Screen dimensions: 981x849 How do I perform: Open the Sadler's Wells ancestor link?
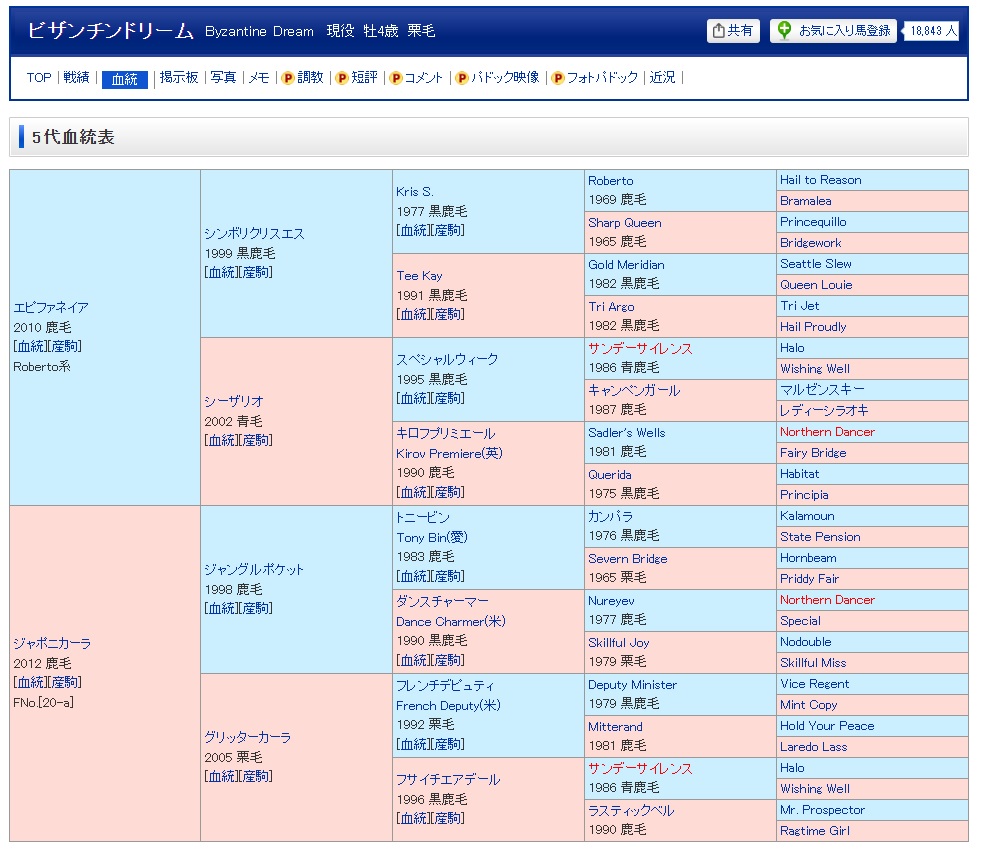click(x=626, y=433)
